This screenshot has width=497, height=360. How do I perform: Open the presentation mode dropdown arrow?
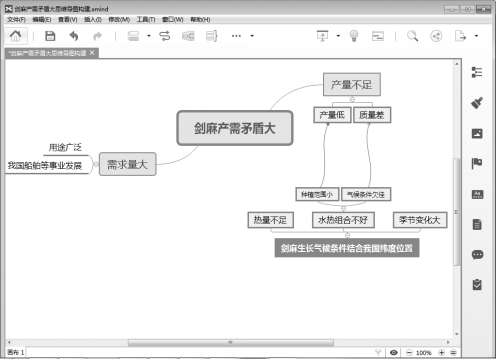coord(338,36)
